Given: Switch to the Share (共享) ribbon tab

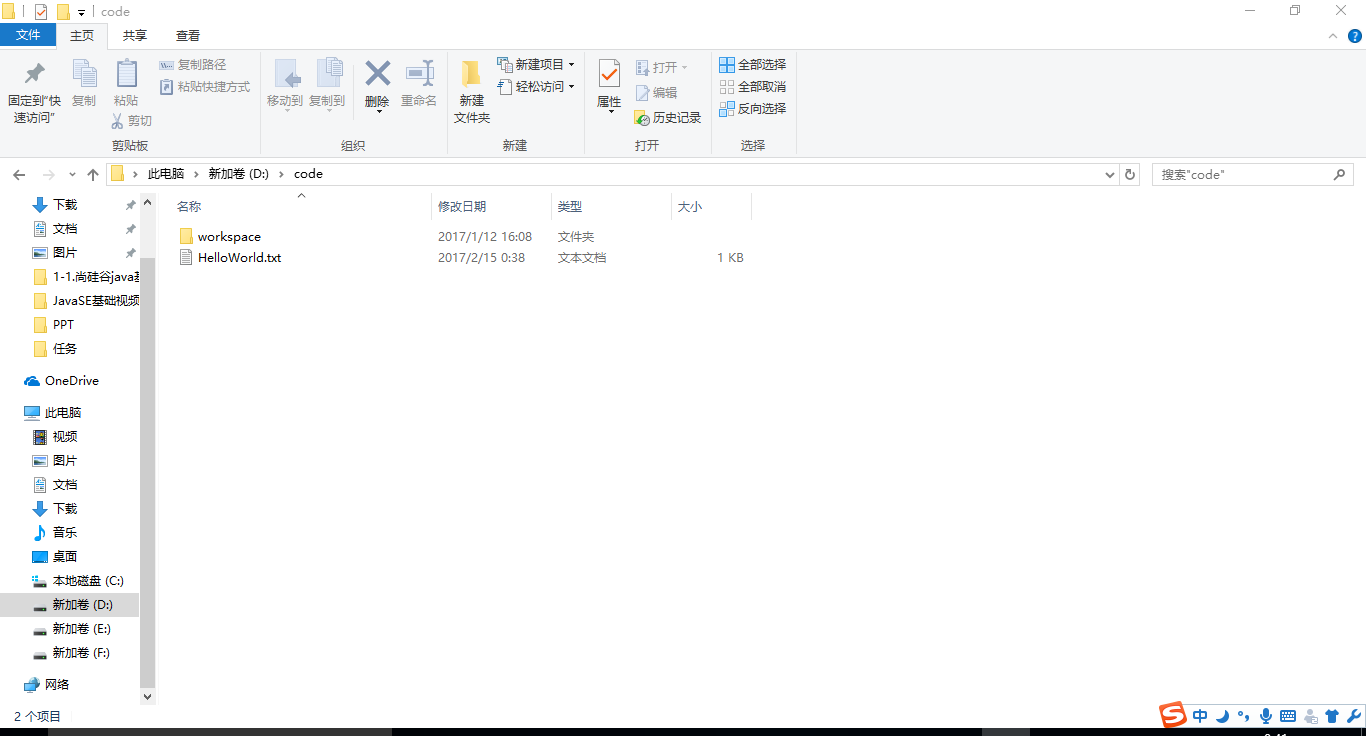Looking at the screenshot, I should click(x=135, y=36).
